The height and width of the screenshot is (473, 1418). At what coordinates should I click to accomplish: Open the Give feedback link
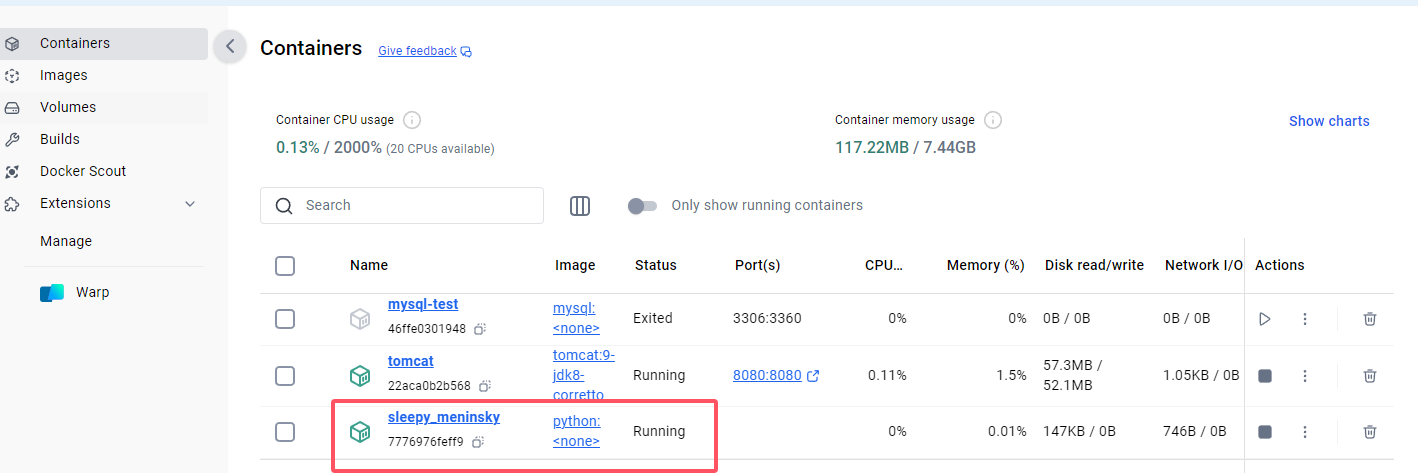(x=417, y=51)
